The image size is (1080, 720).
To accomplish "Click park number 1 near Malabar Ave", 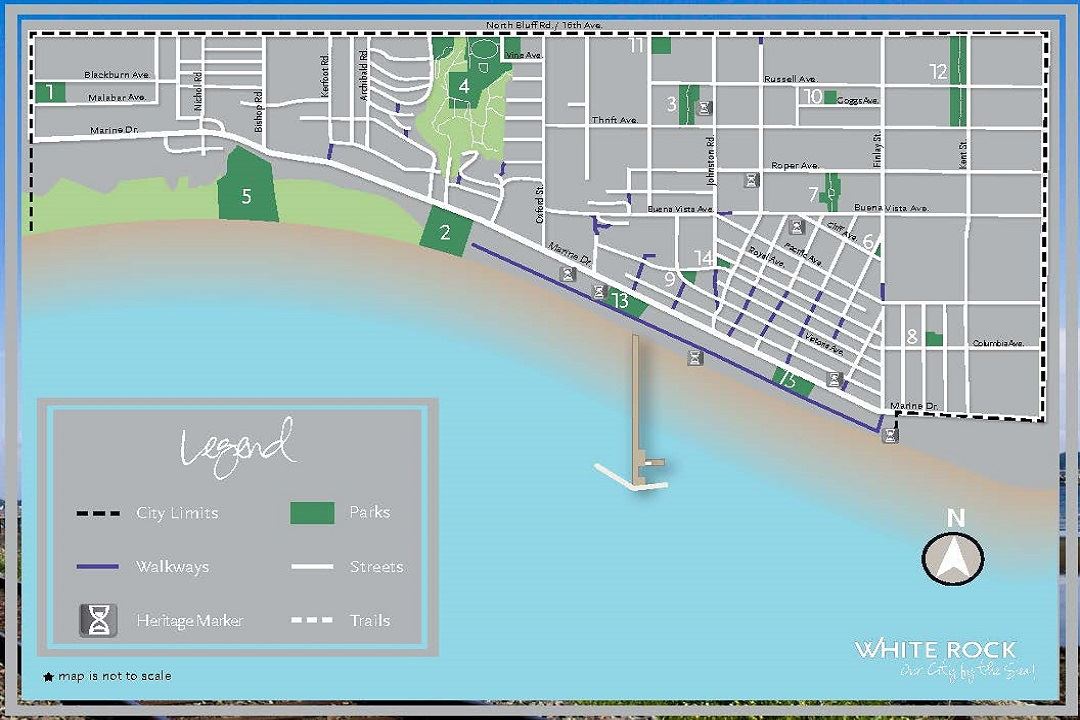I will coord(52,92).
